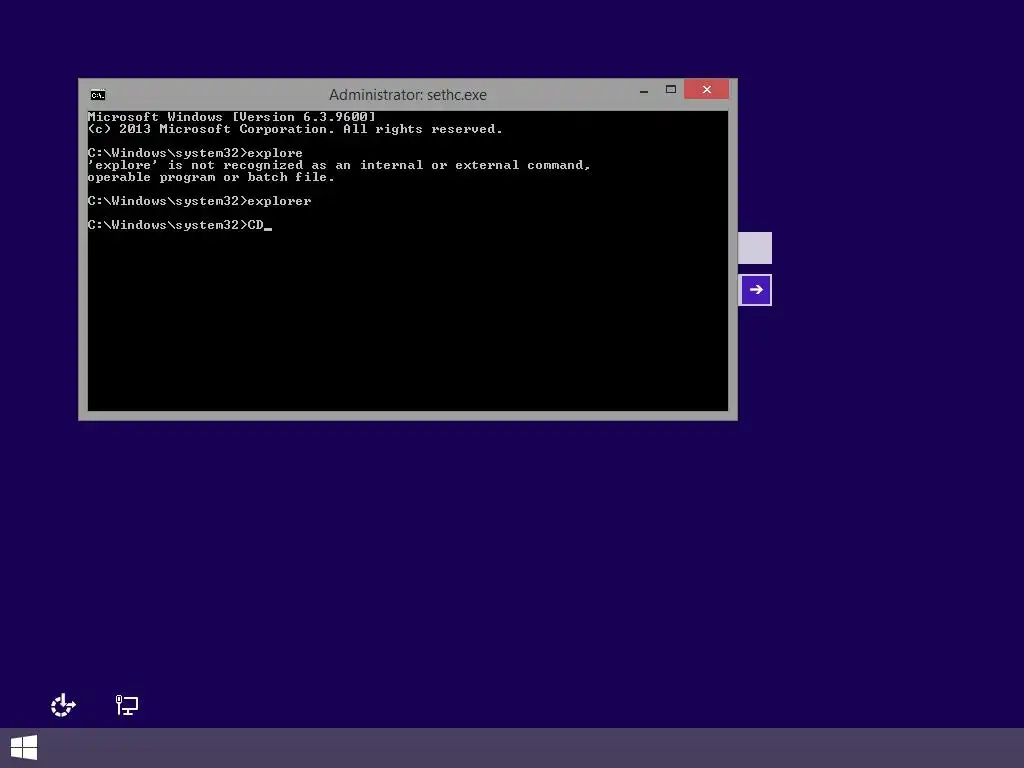Close the Administrator: sethc.exe window
This screenshot has width=1024, height=768.
pos(707,89)
